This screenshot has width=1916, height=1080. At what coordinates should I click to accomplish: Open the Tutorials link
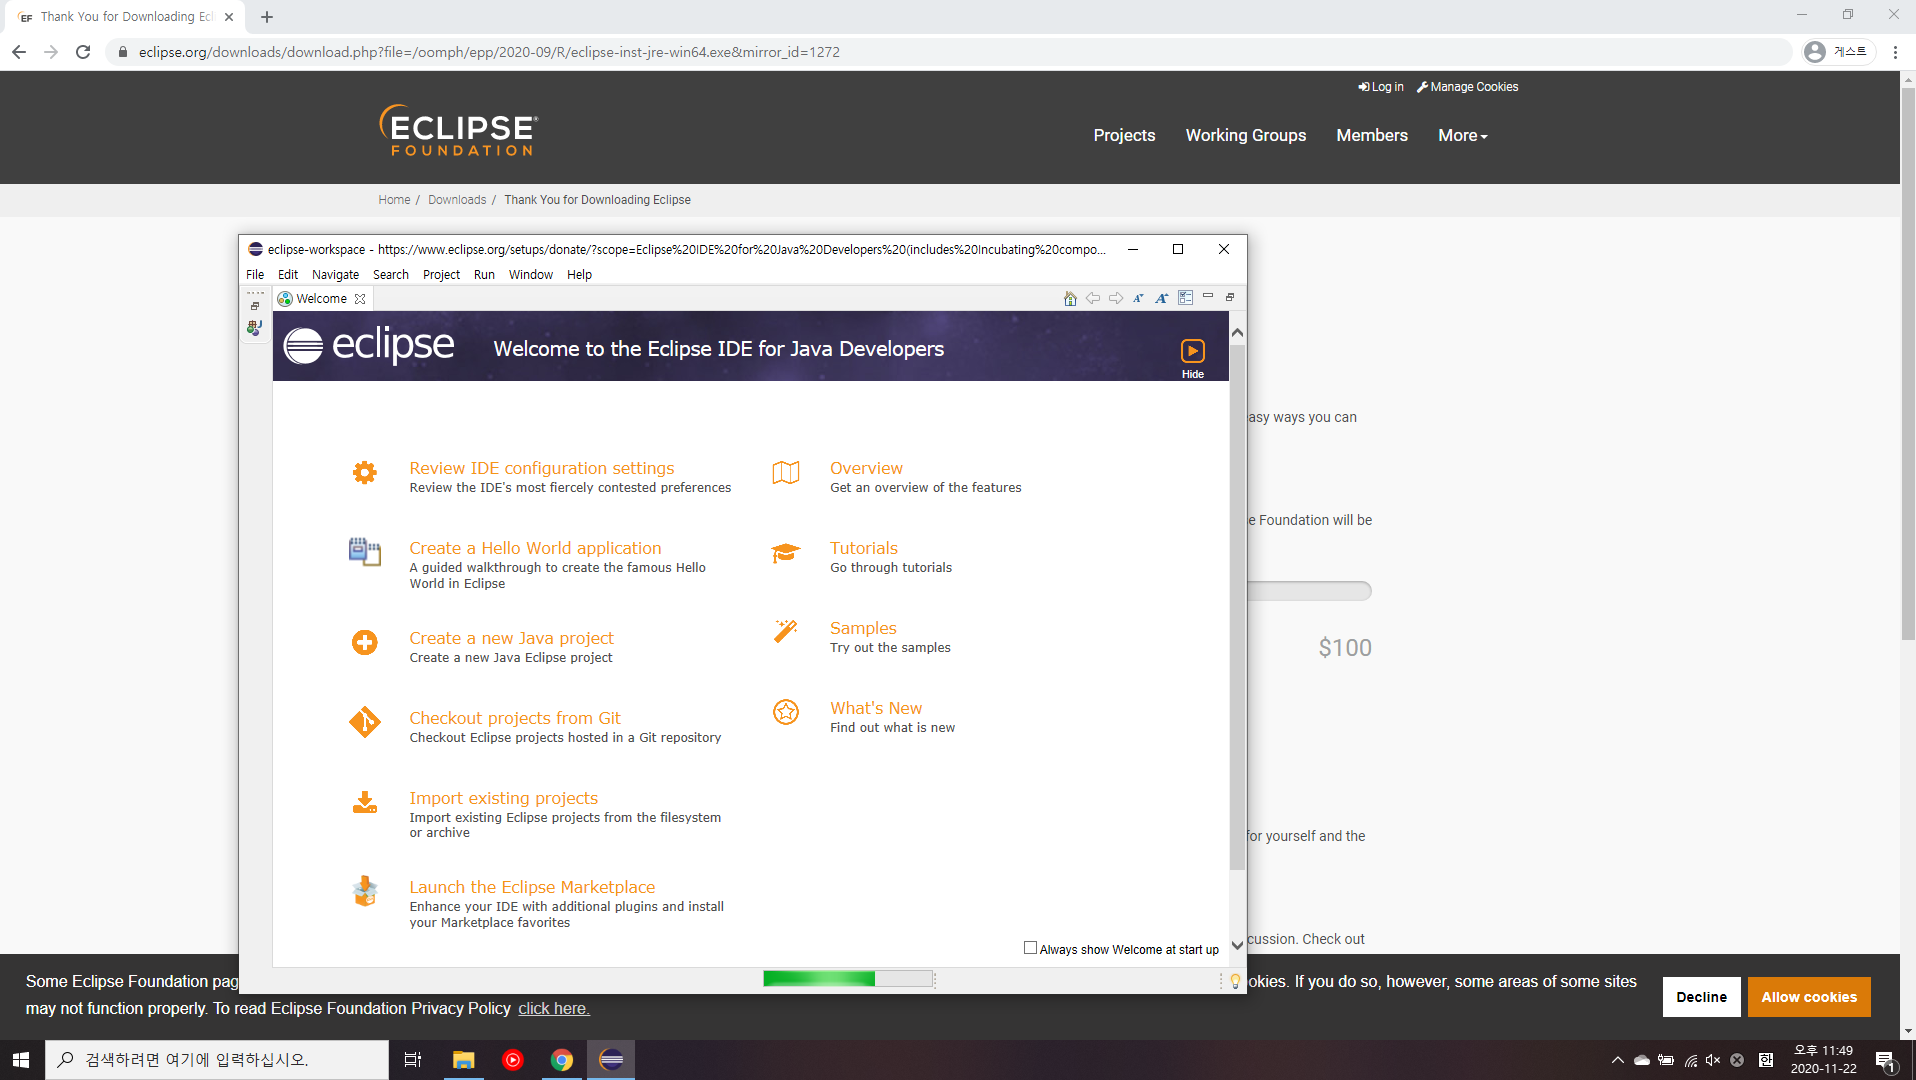pos(864,548)
